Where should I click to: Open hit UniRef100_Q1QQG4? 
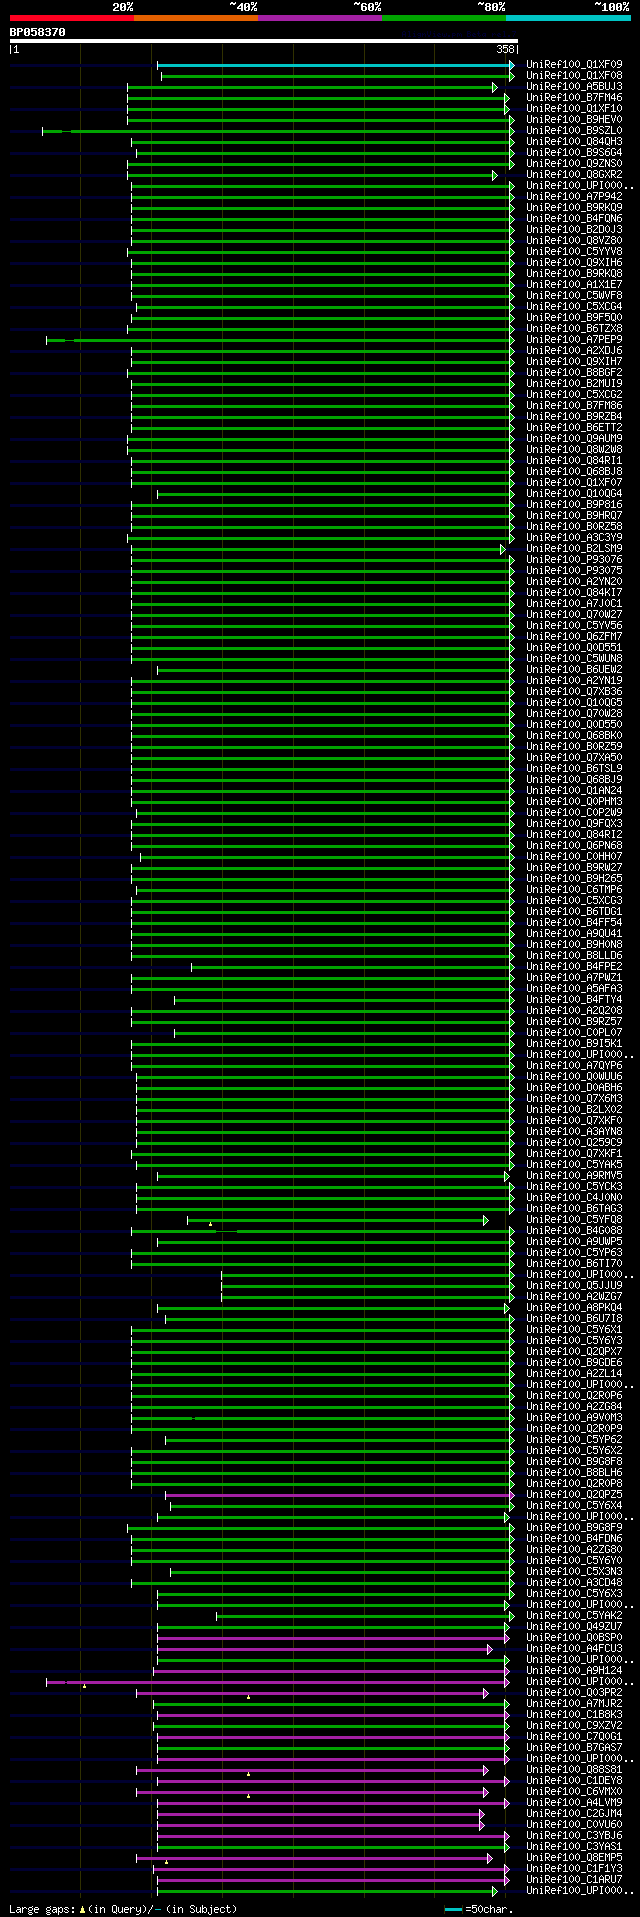pyautogui.click(x=574, y=493)
